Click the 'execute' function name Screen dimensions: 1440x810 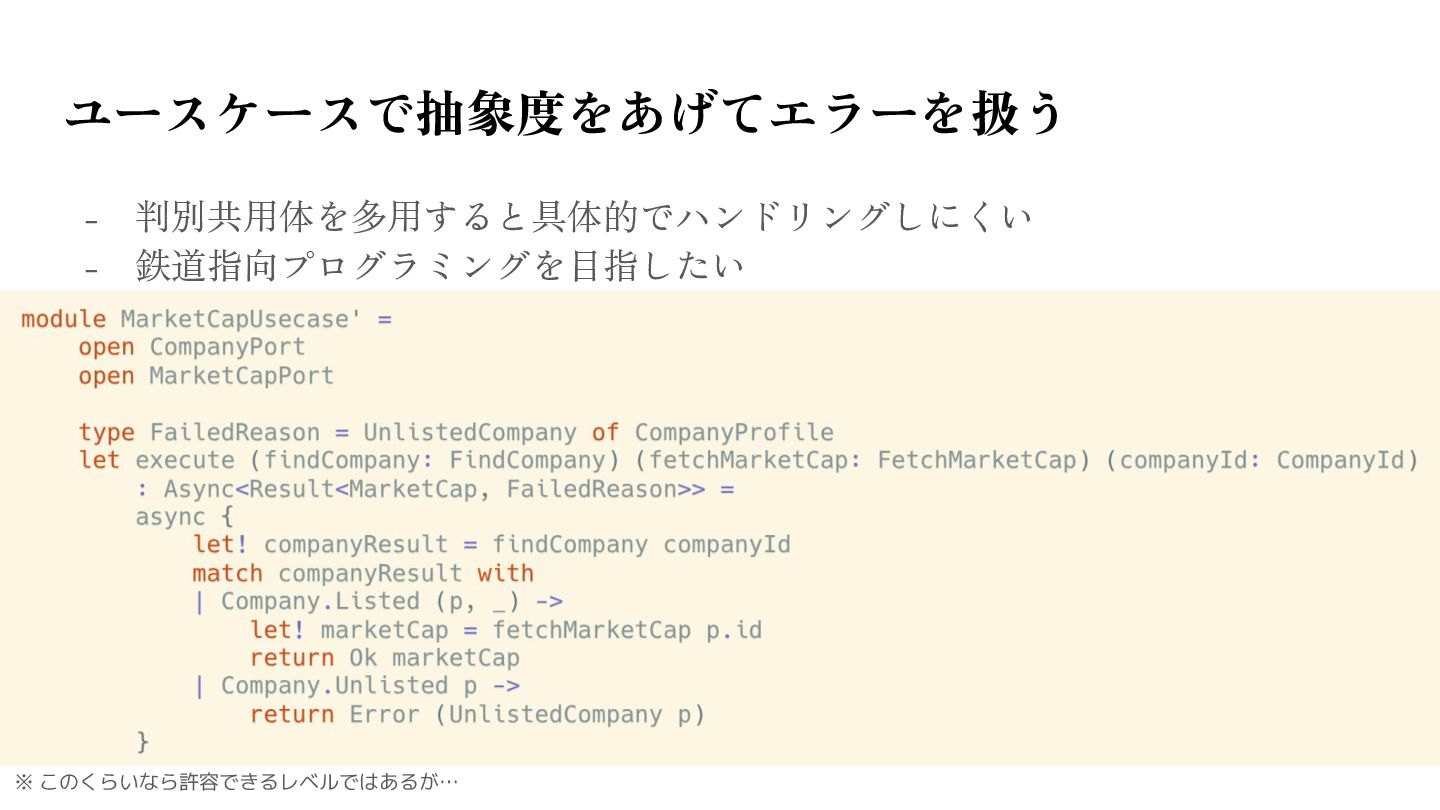coord(185,461)
